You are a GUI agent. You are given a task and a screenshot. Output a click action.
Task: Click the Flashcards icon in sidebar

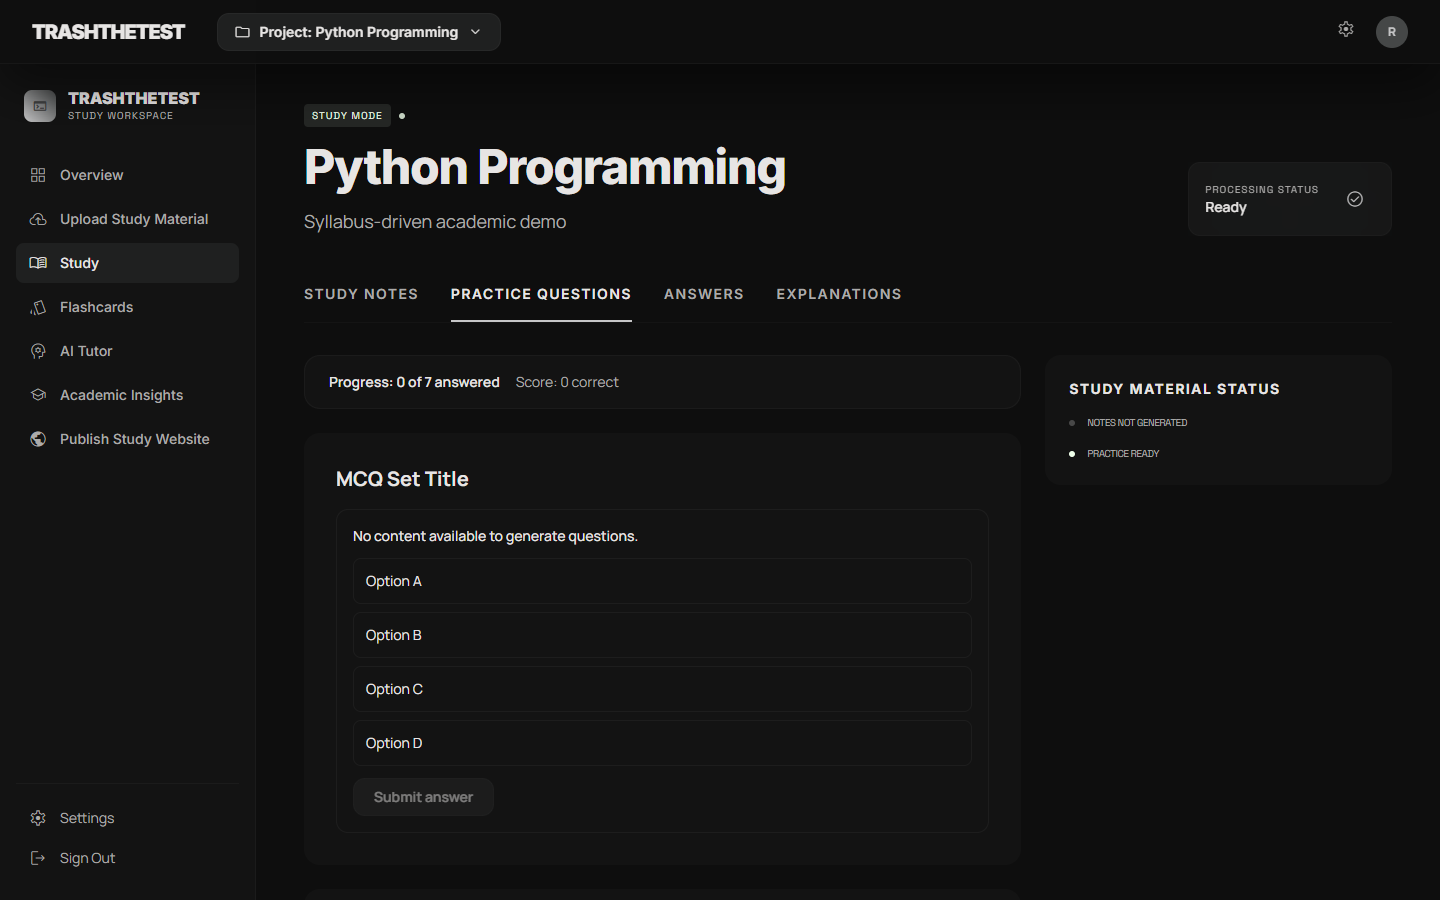point(38,307)
